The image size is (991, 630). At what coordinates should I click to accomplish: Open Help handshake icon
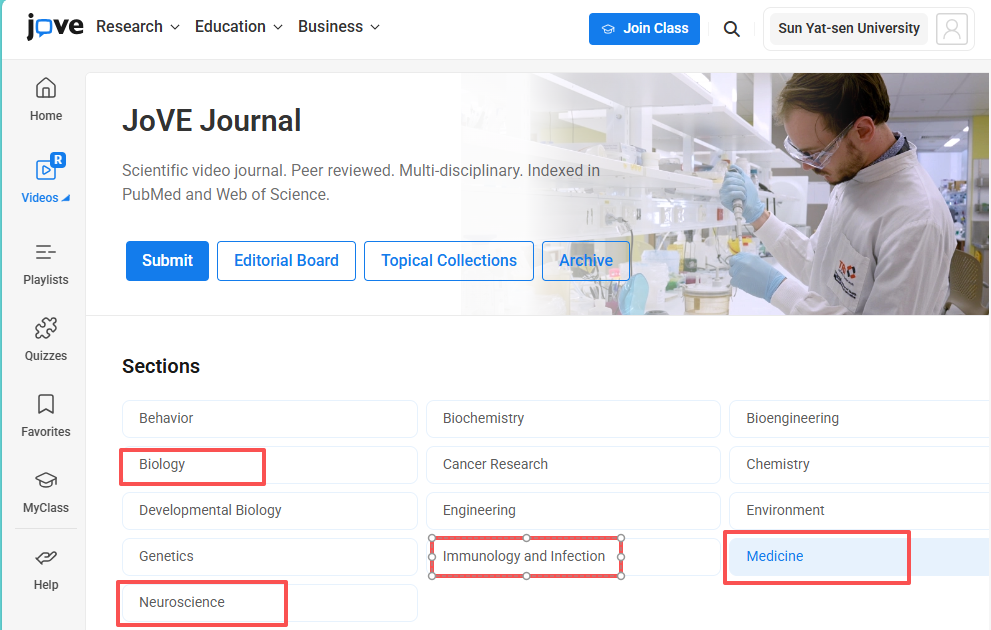click(x=46, y=567)
